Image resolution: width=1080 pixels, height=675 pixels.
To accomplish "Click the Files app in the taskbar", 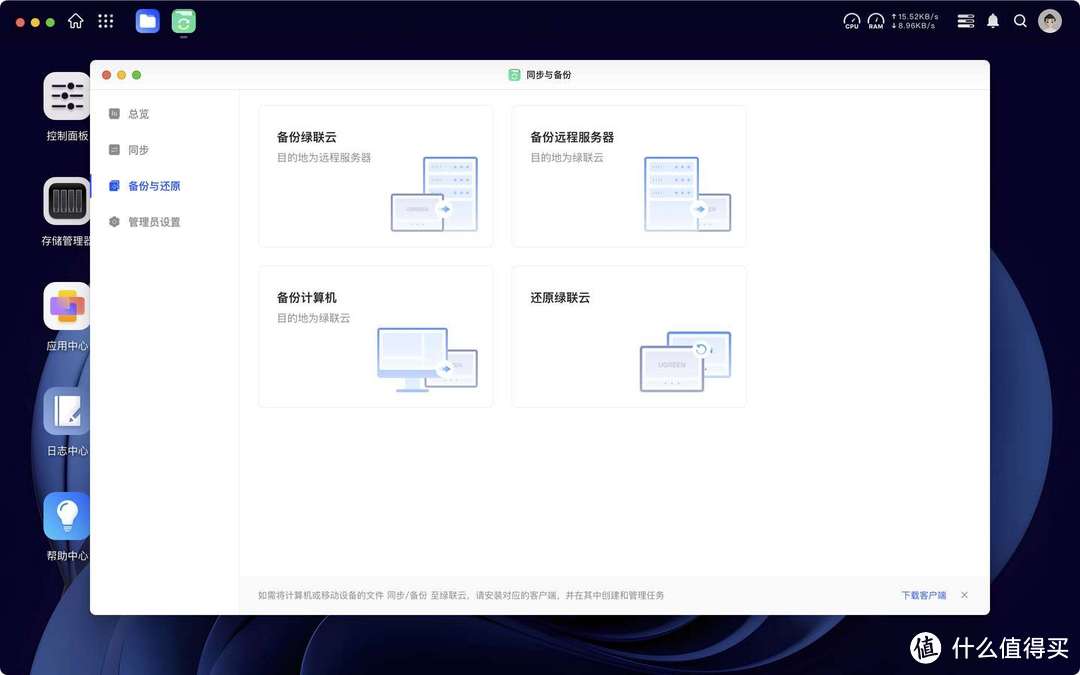I will 147,21.
